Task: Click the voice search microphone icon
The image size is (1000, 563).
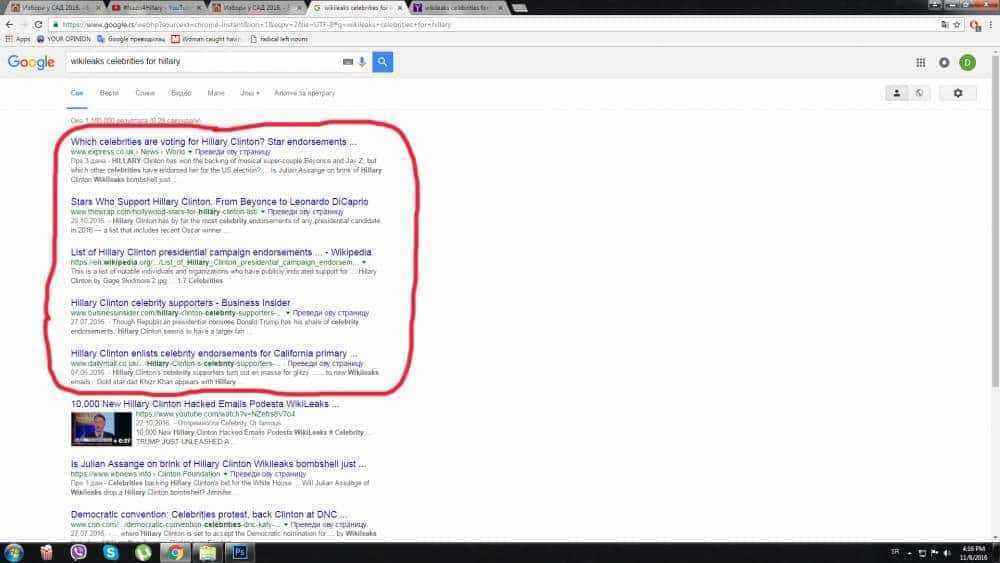Action: pyautogui.click(x=362, y=62)
